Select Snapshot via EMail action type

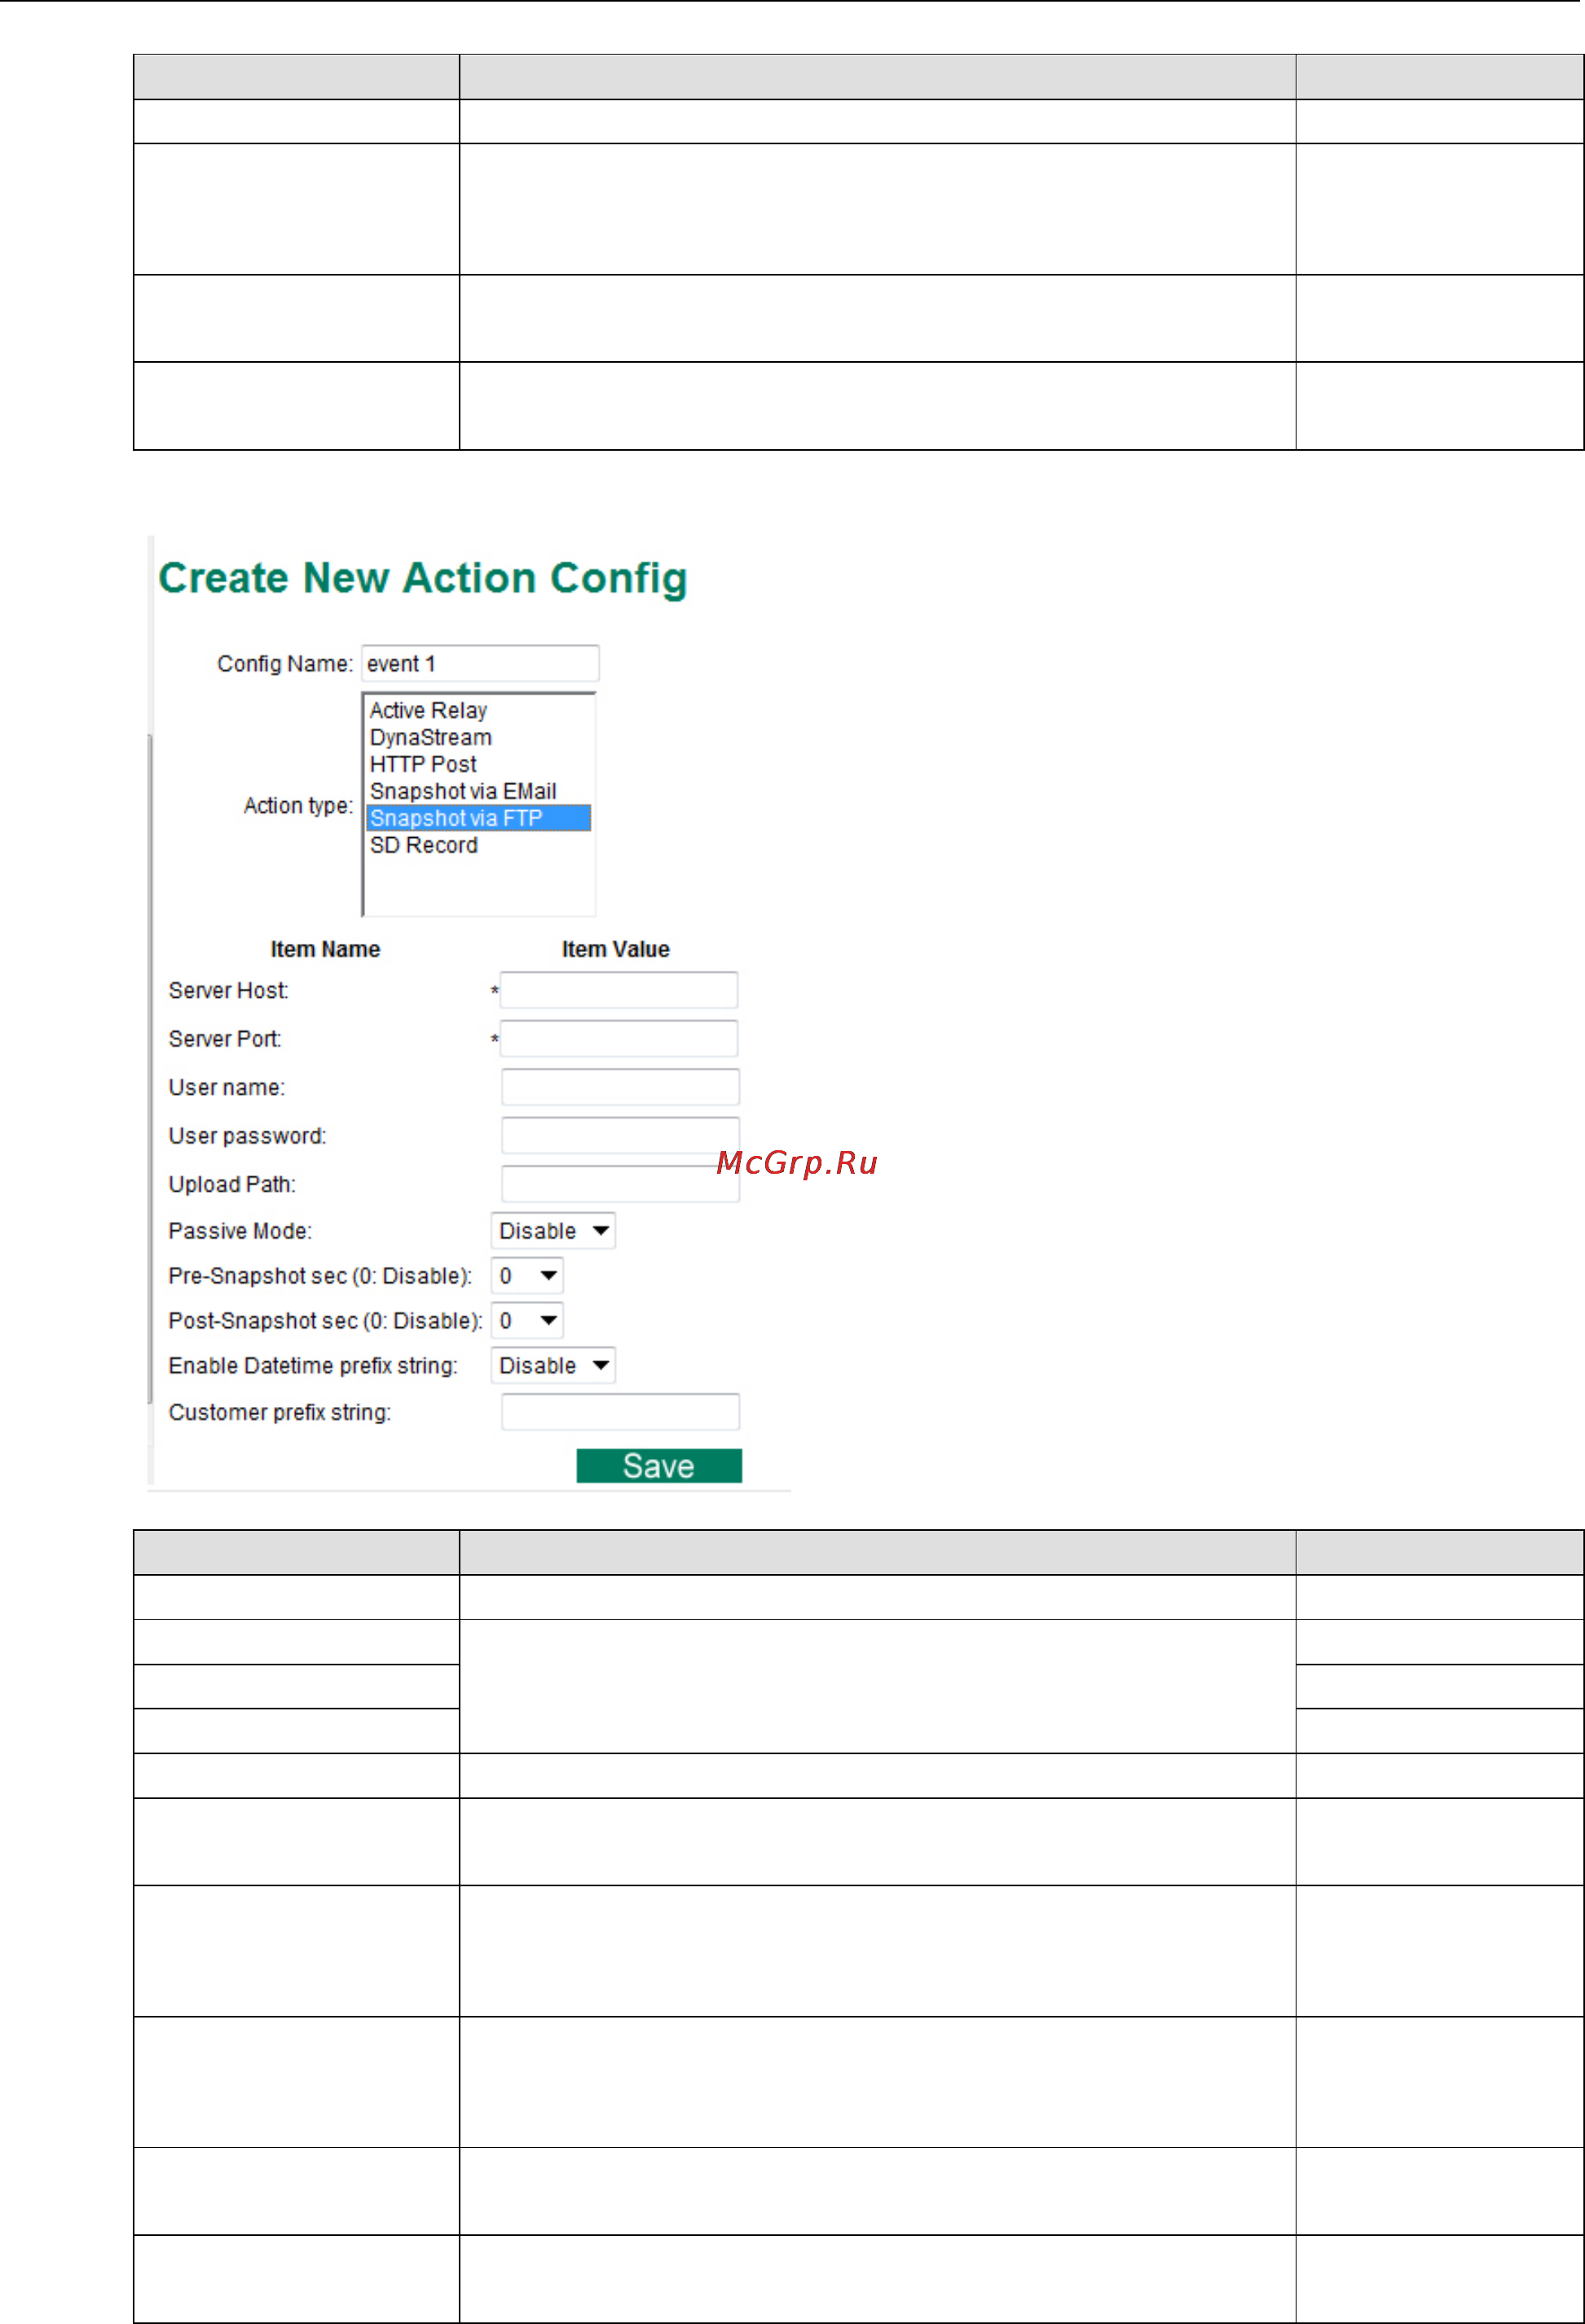point(463,791)
